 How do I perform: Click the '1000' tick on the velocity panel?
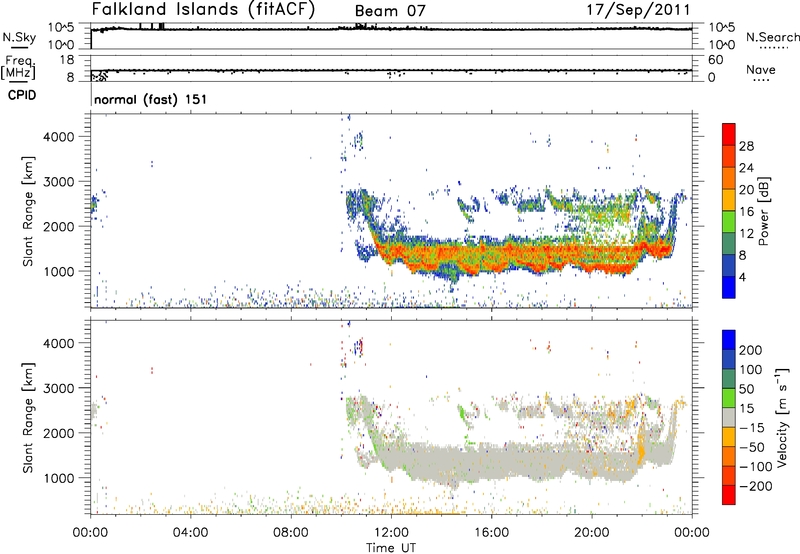(x=58, y=478)
